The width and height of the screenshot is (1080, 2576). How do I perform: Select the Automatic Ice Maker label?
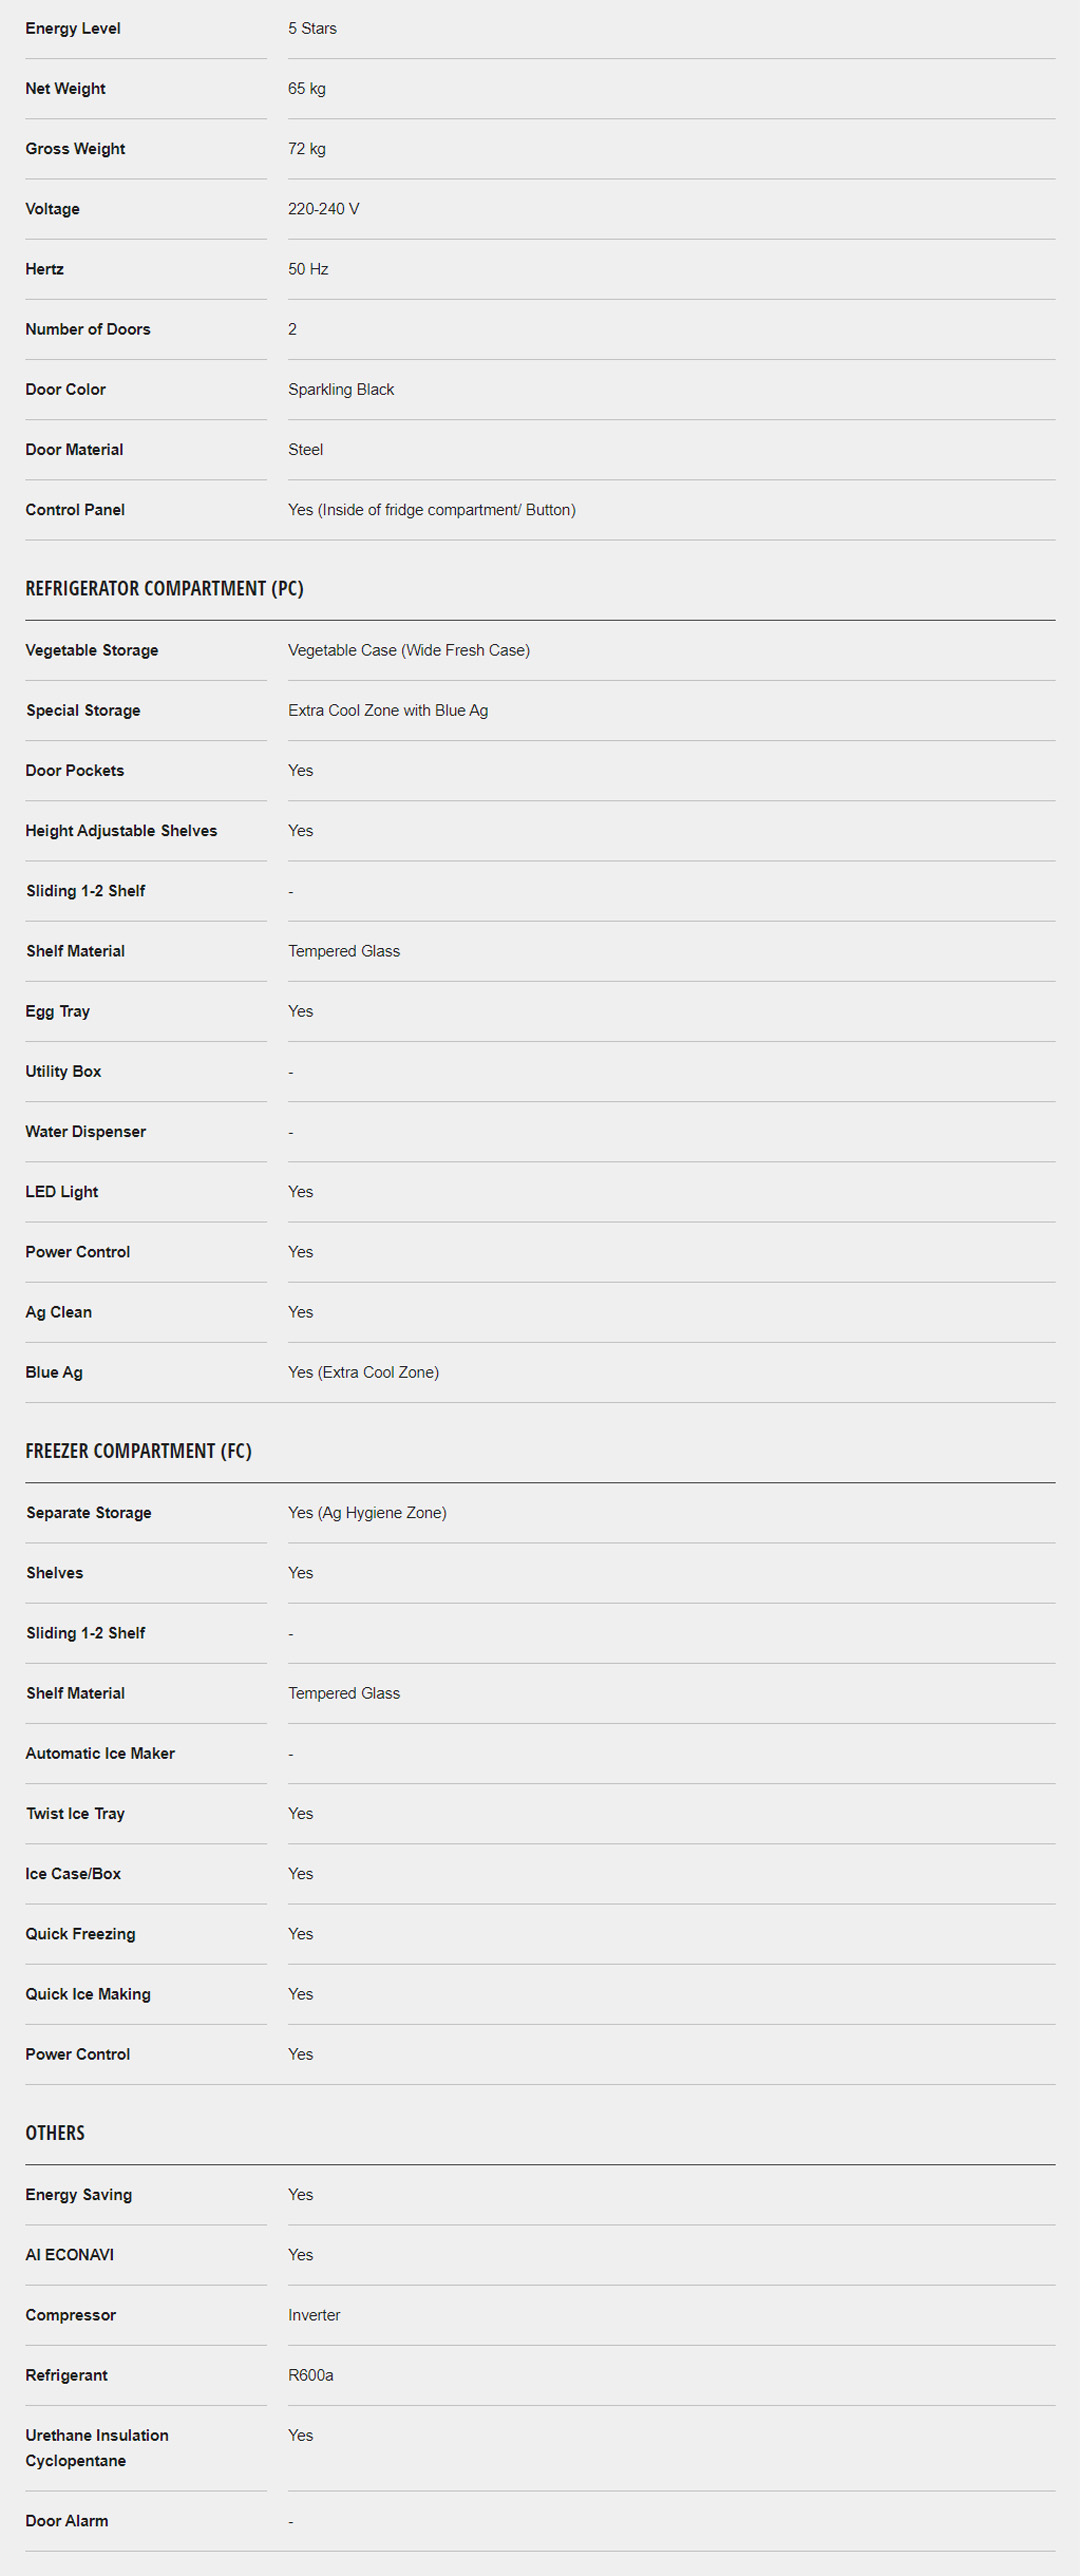point(100,1753)
